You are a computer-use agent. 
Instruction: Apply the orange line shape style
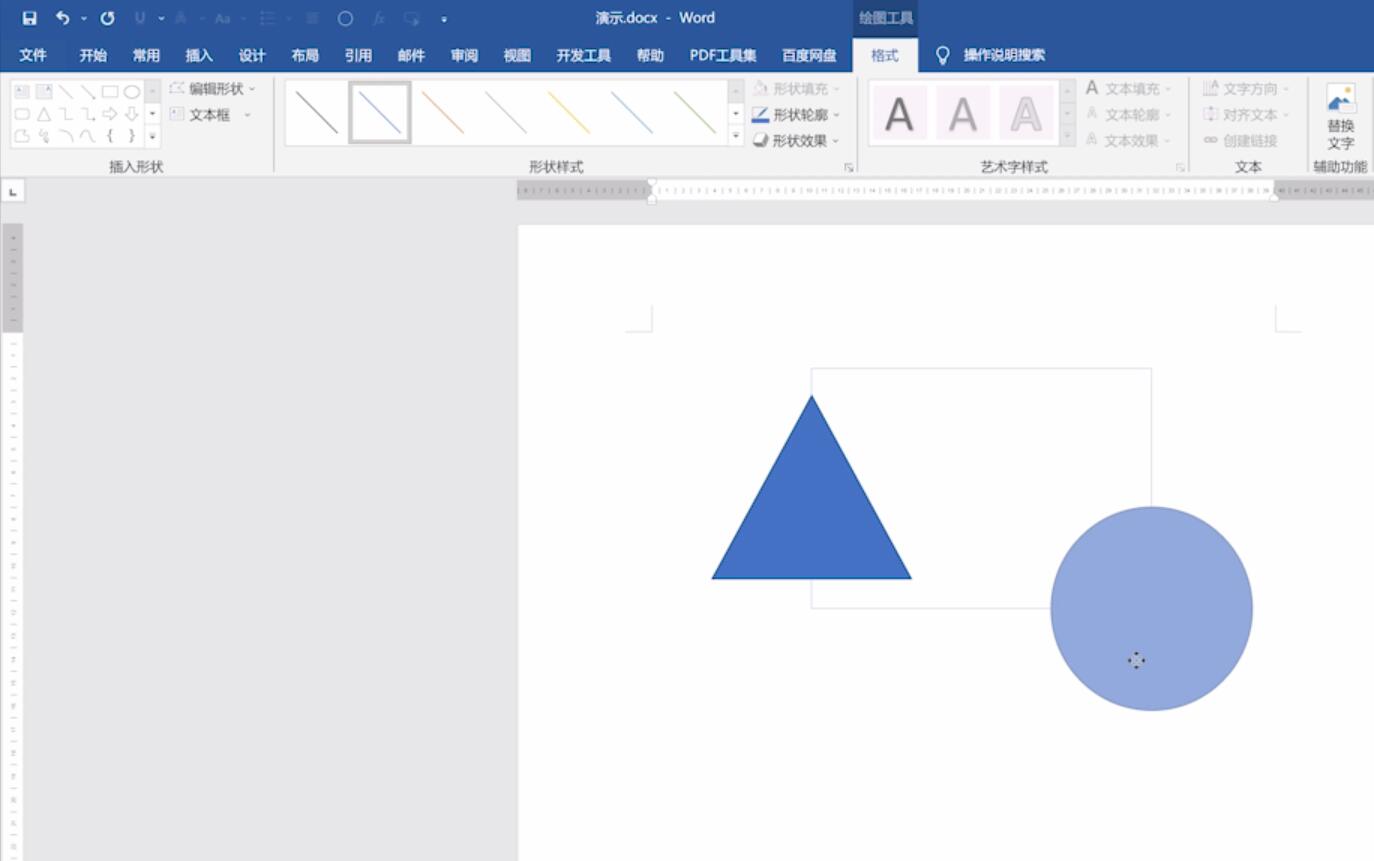443,113
